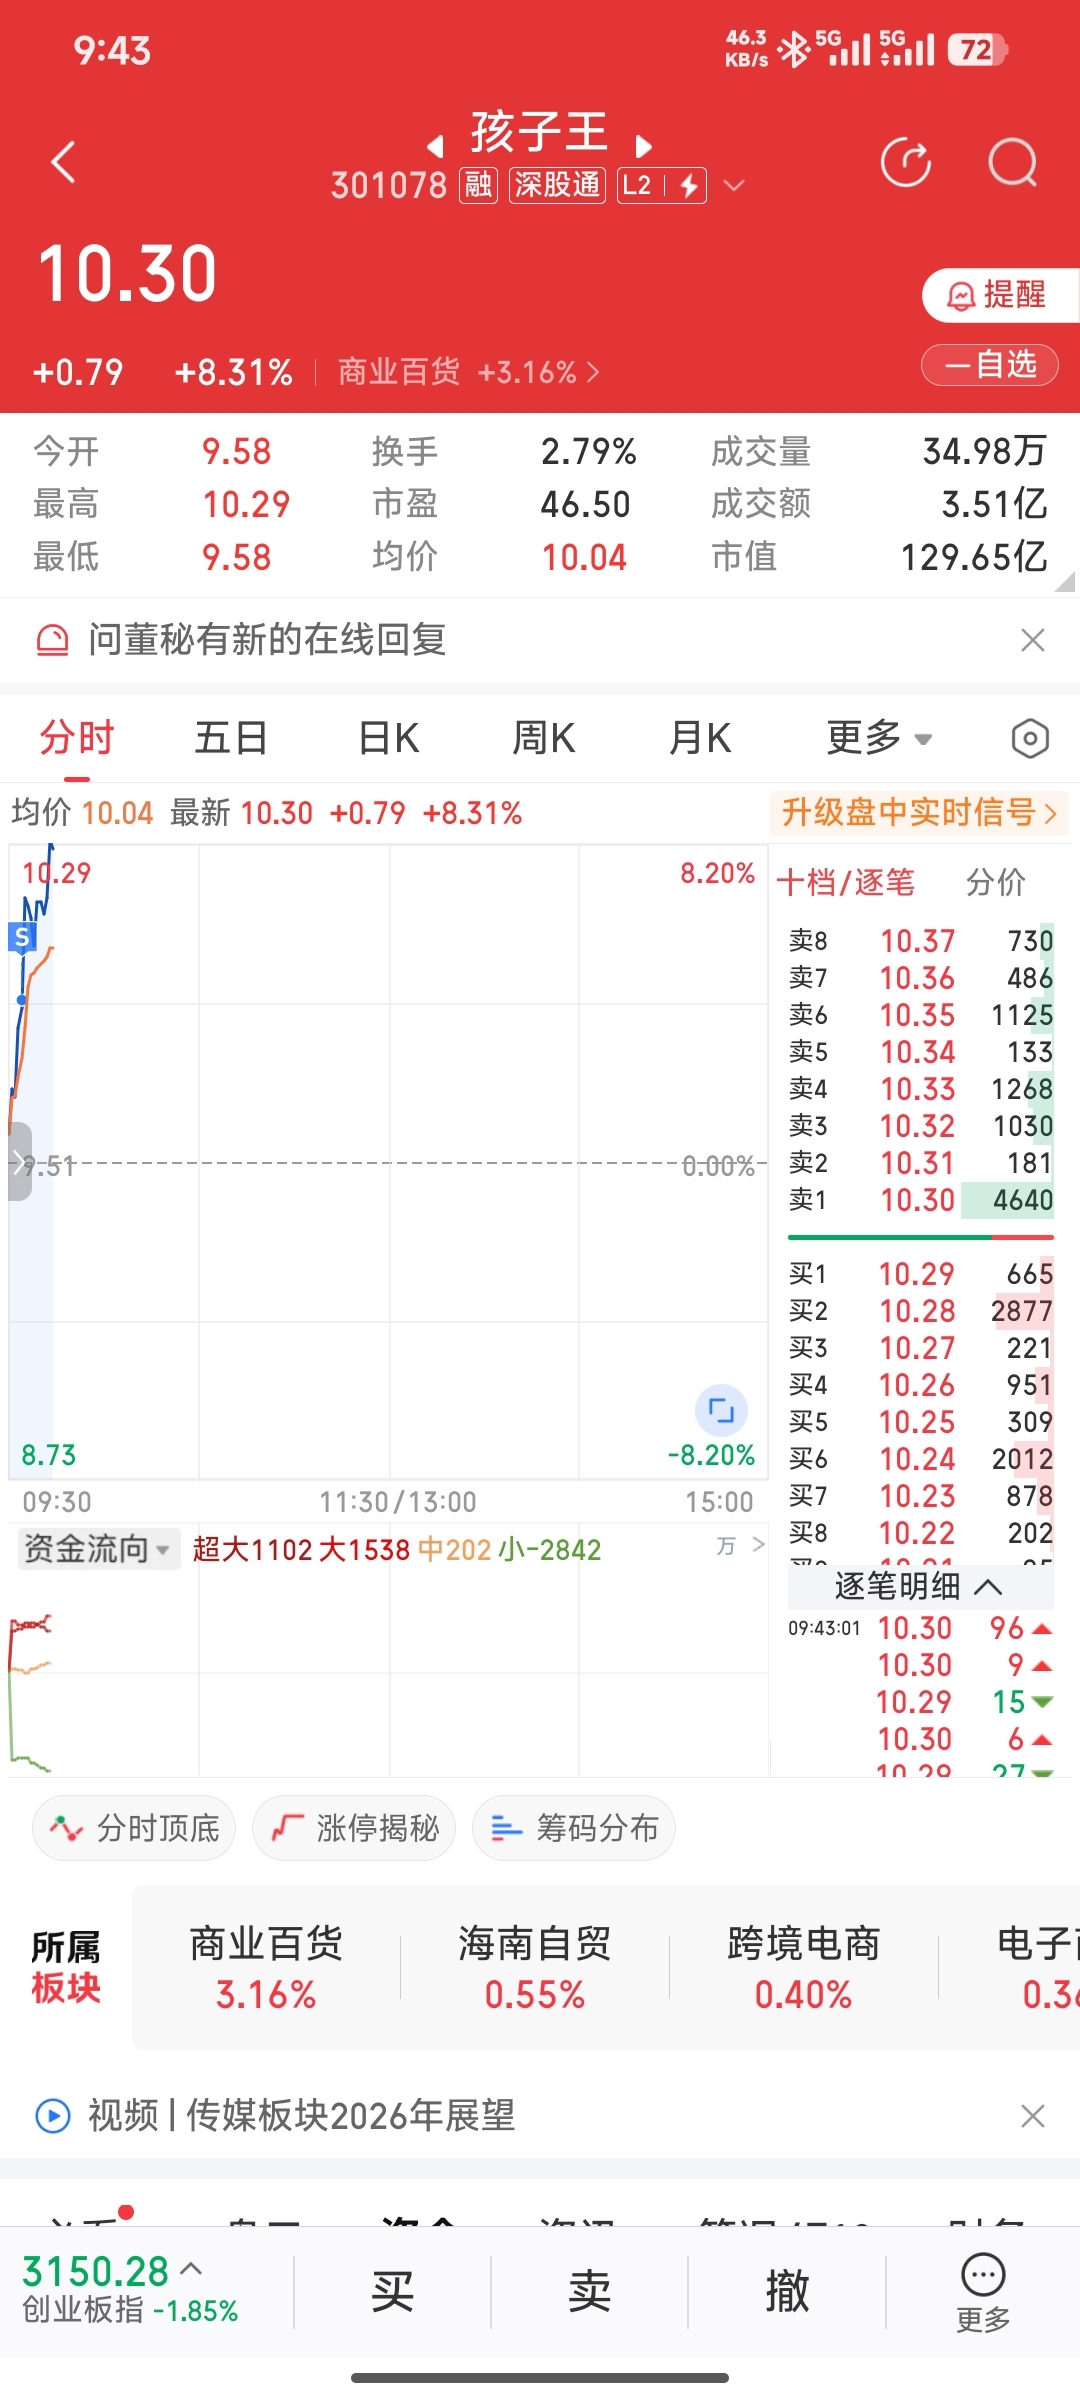The height and width of the screenshot is (2400, 1080).
Task: Tap the 9:43 status bar clock
Action: (x=112, y=50)
